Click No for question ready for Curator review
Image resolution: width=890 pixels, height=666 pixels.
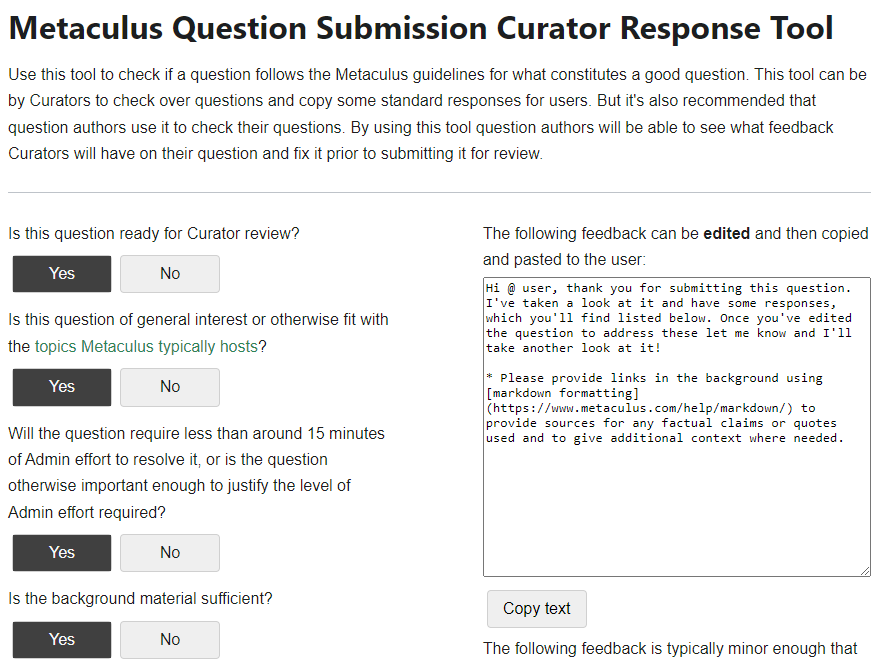pyautogui.click(x=169, y=273)
